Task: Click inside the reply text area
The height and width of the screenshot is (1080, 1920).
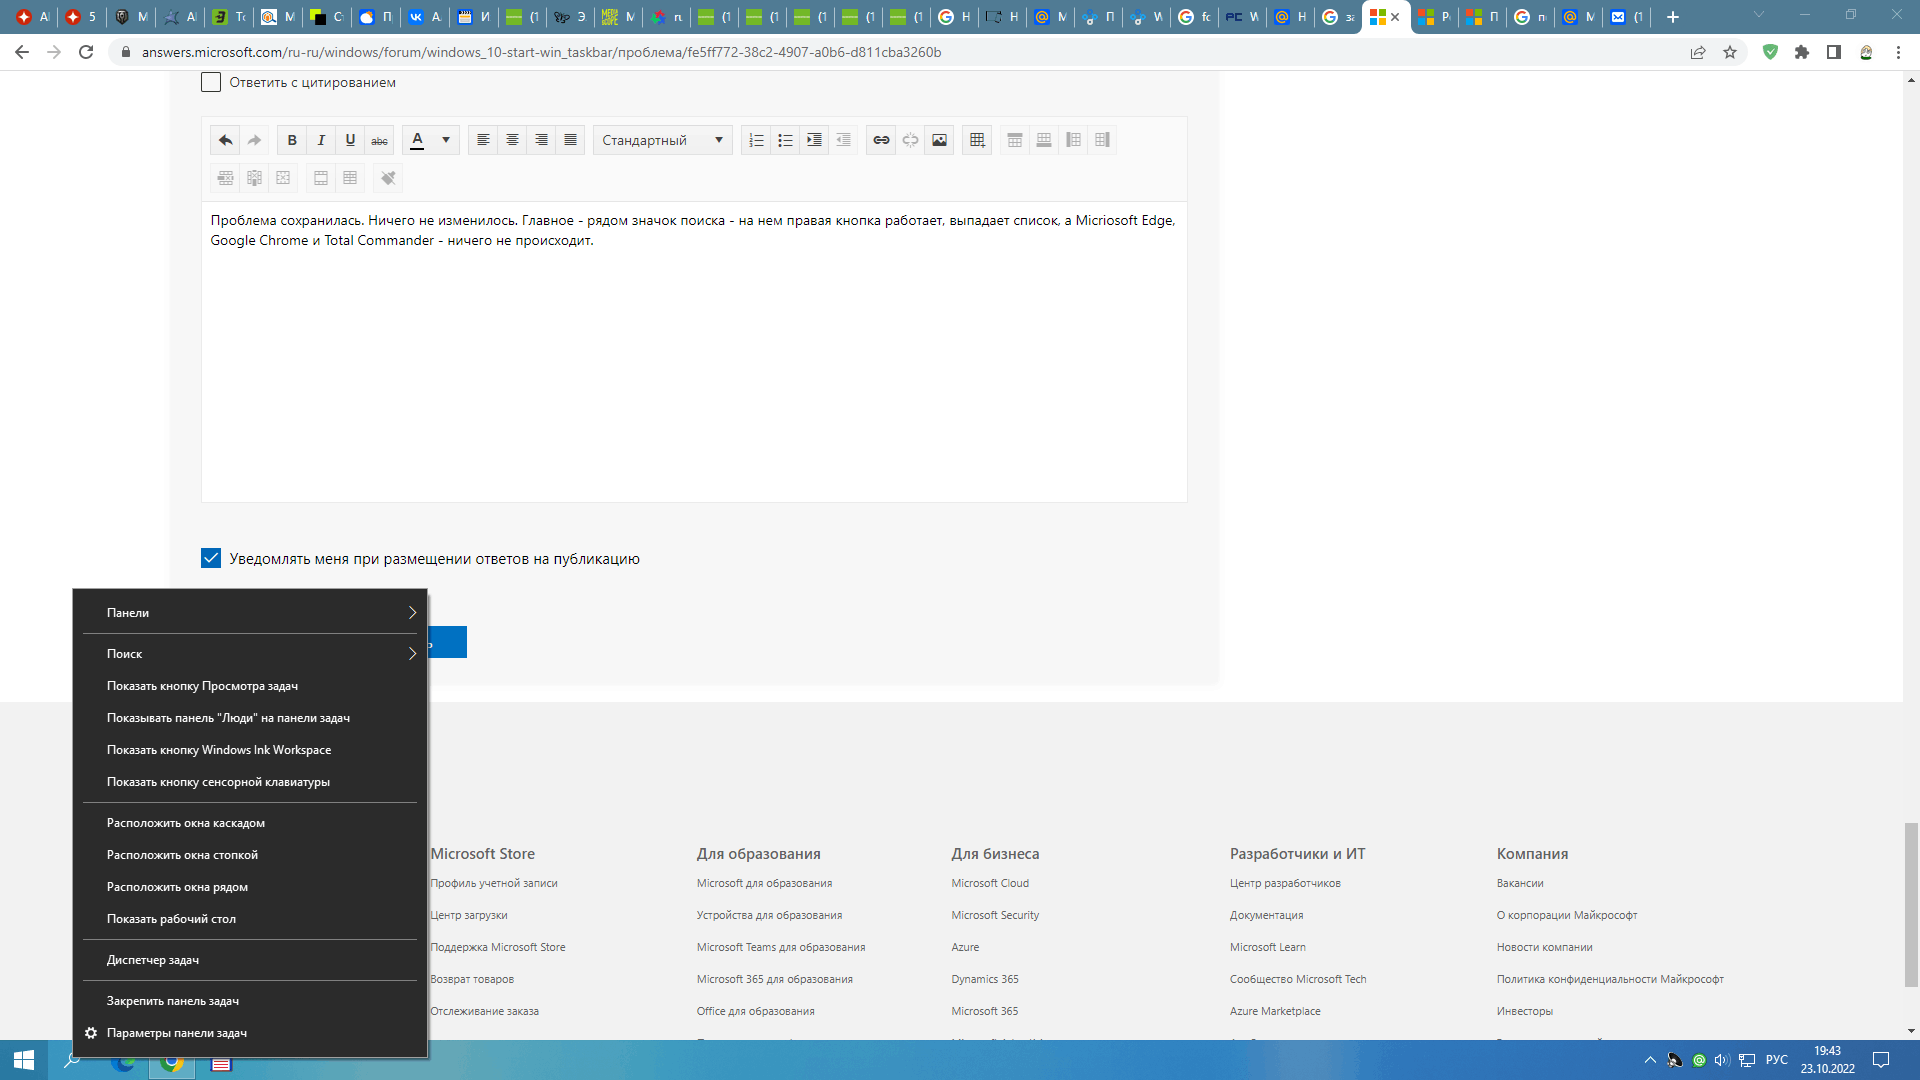Action: [x=694, y=352]
